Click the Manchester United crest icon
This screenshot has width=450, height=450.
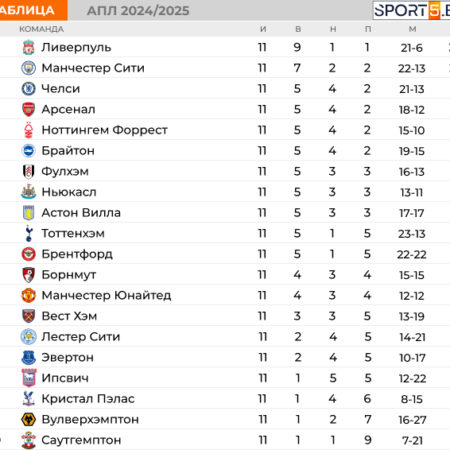point(29,295)
